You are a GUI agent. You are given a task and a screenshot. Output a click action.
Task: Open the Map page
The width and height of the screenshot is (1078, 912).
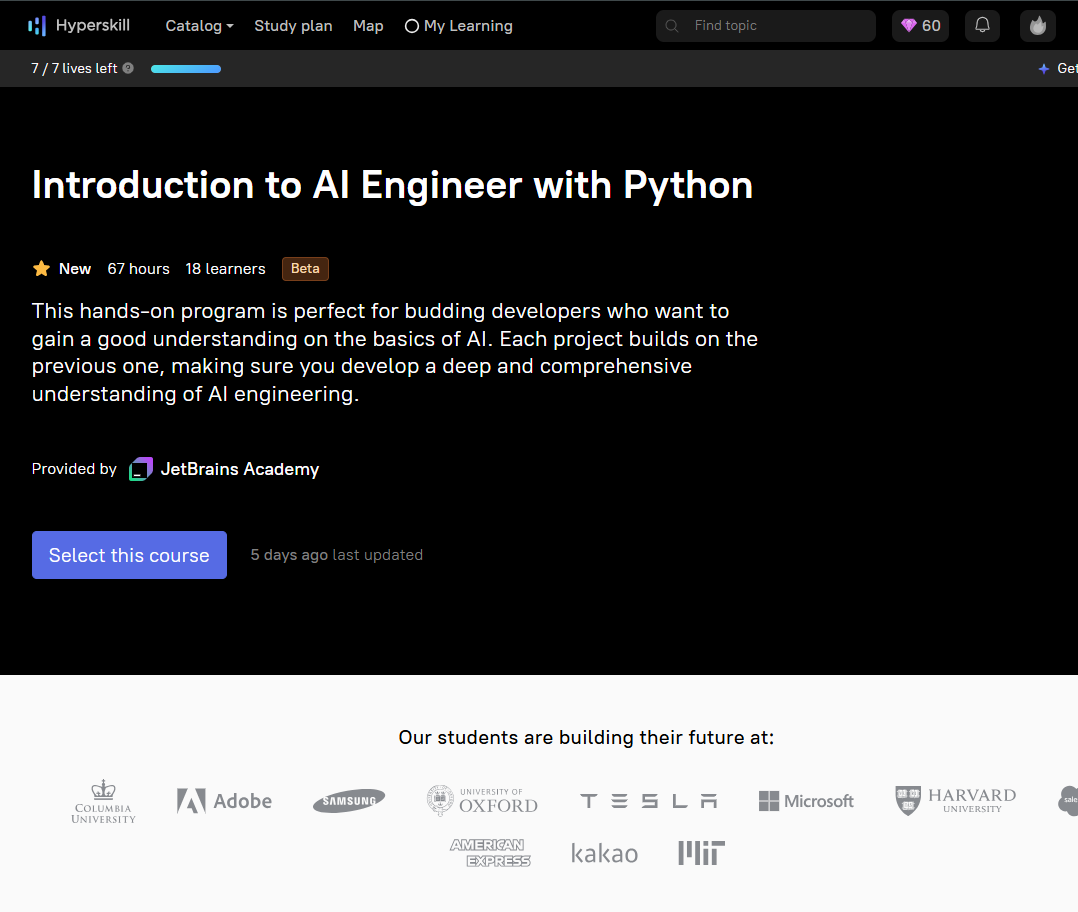pyautogui.click(x=368, y=26)
